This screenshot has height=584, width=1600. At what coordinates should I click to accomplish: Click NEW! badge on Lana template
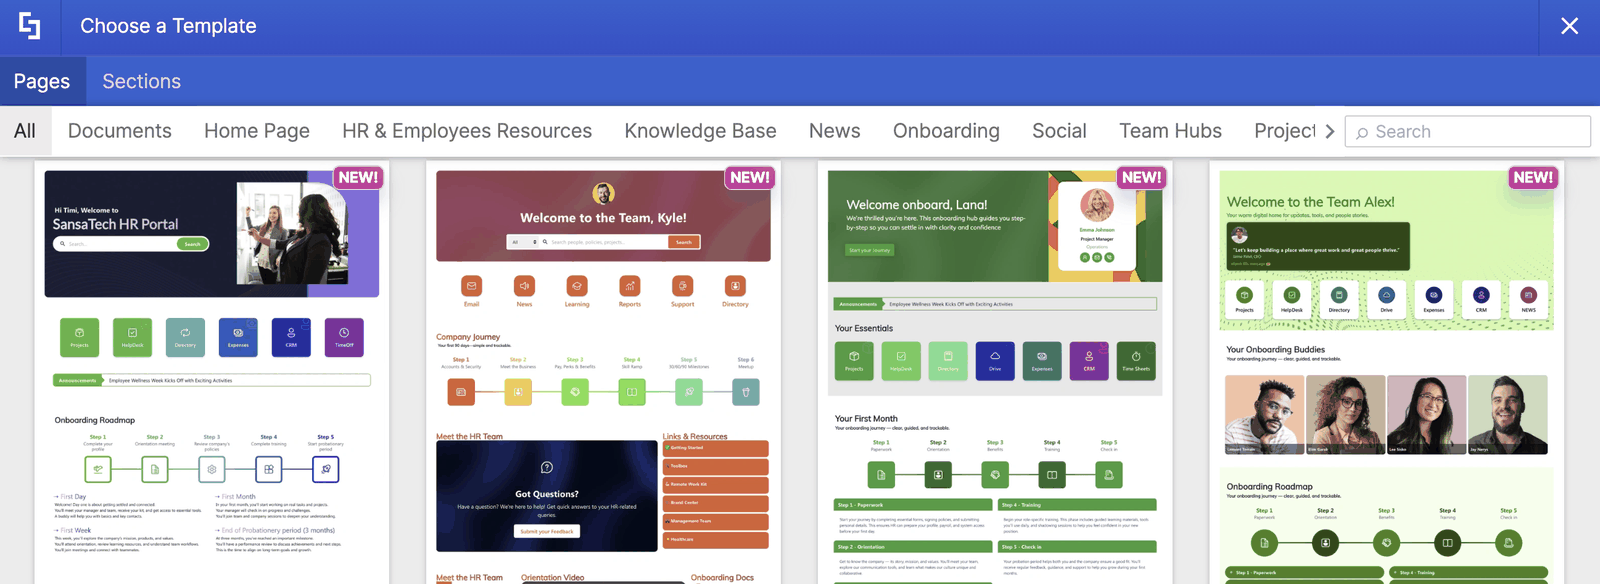pyautogui.click(x=1141, y=177)
